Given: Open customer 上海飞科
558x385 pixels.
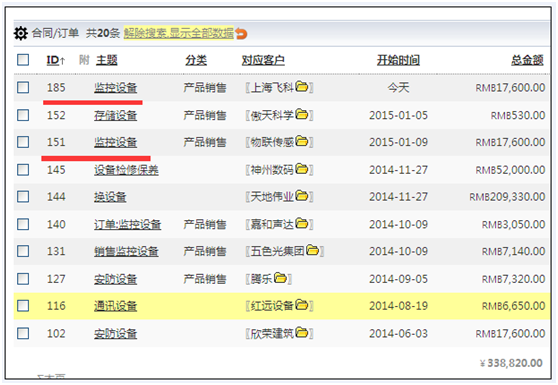Looking at the screenshot, I should (272, 88).
